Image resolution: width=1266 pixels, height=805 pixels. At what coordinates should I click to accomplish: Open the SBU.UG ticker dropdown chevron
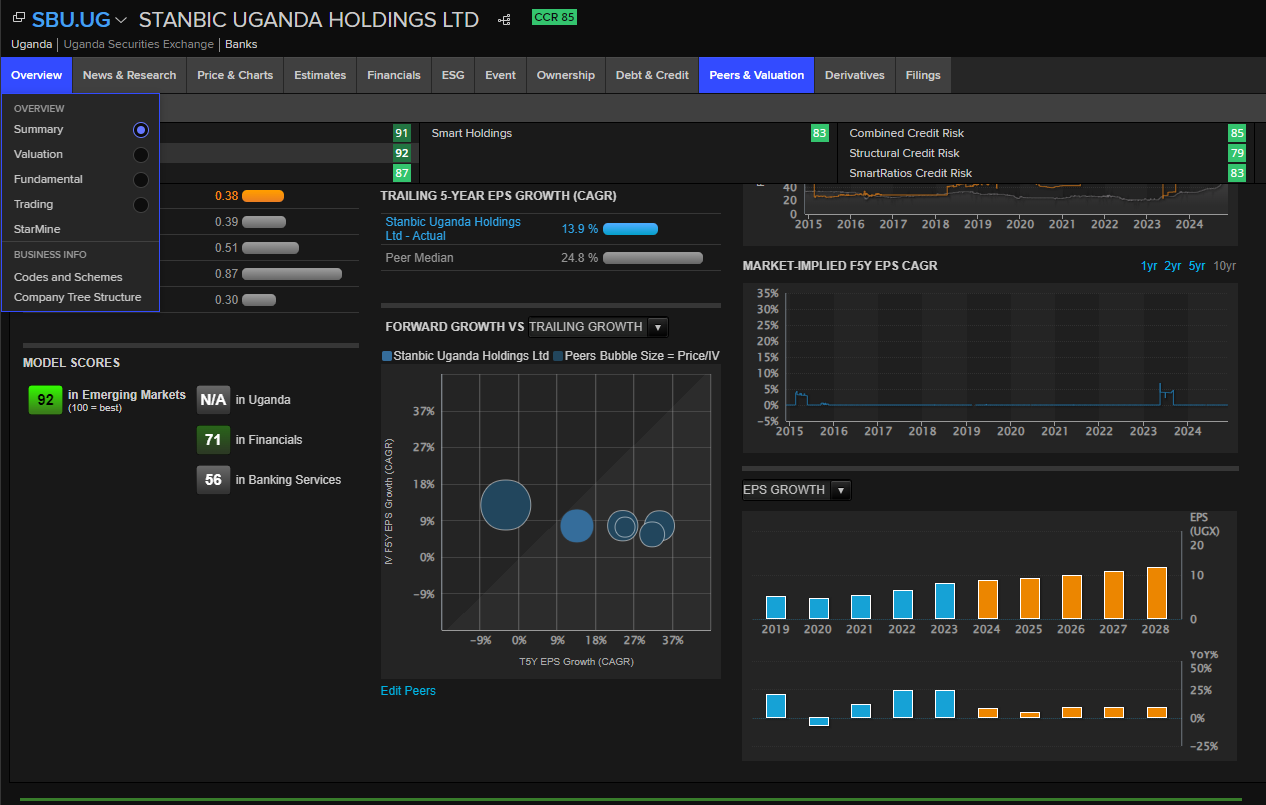[121, 20]
